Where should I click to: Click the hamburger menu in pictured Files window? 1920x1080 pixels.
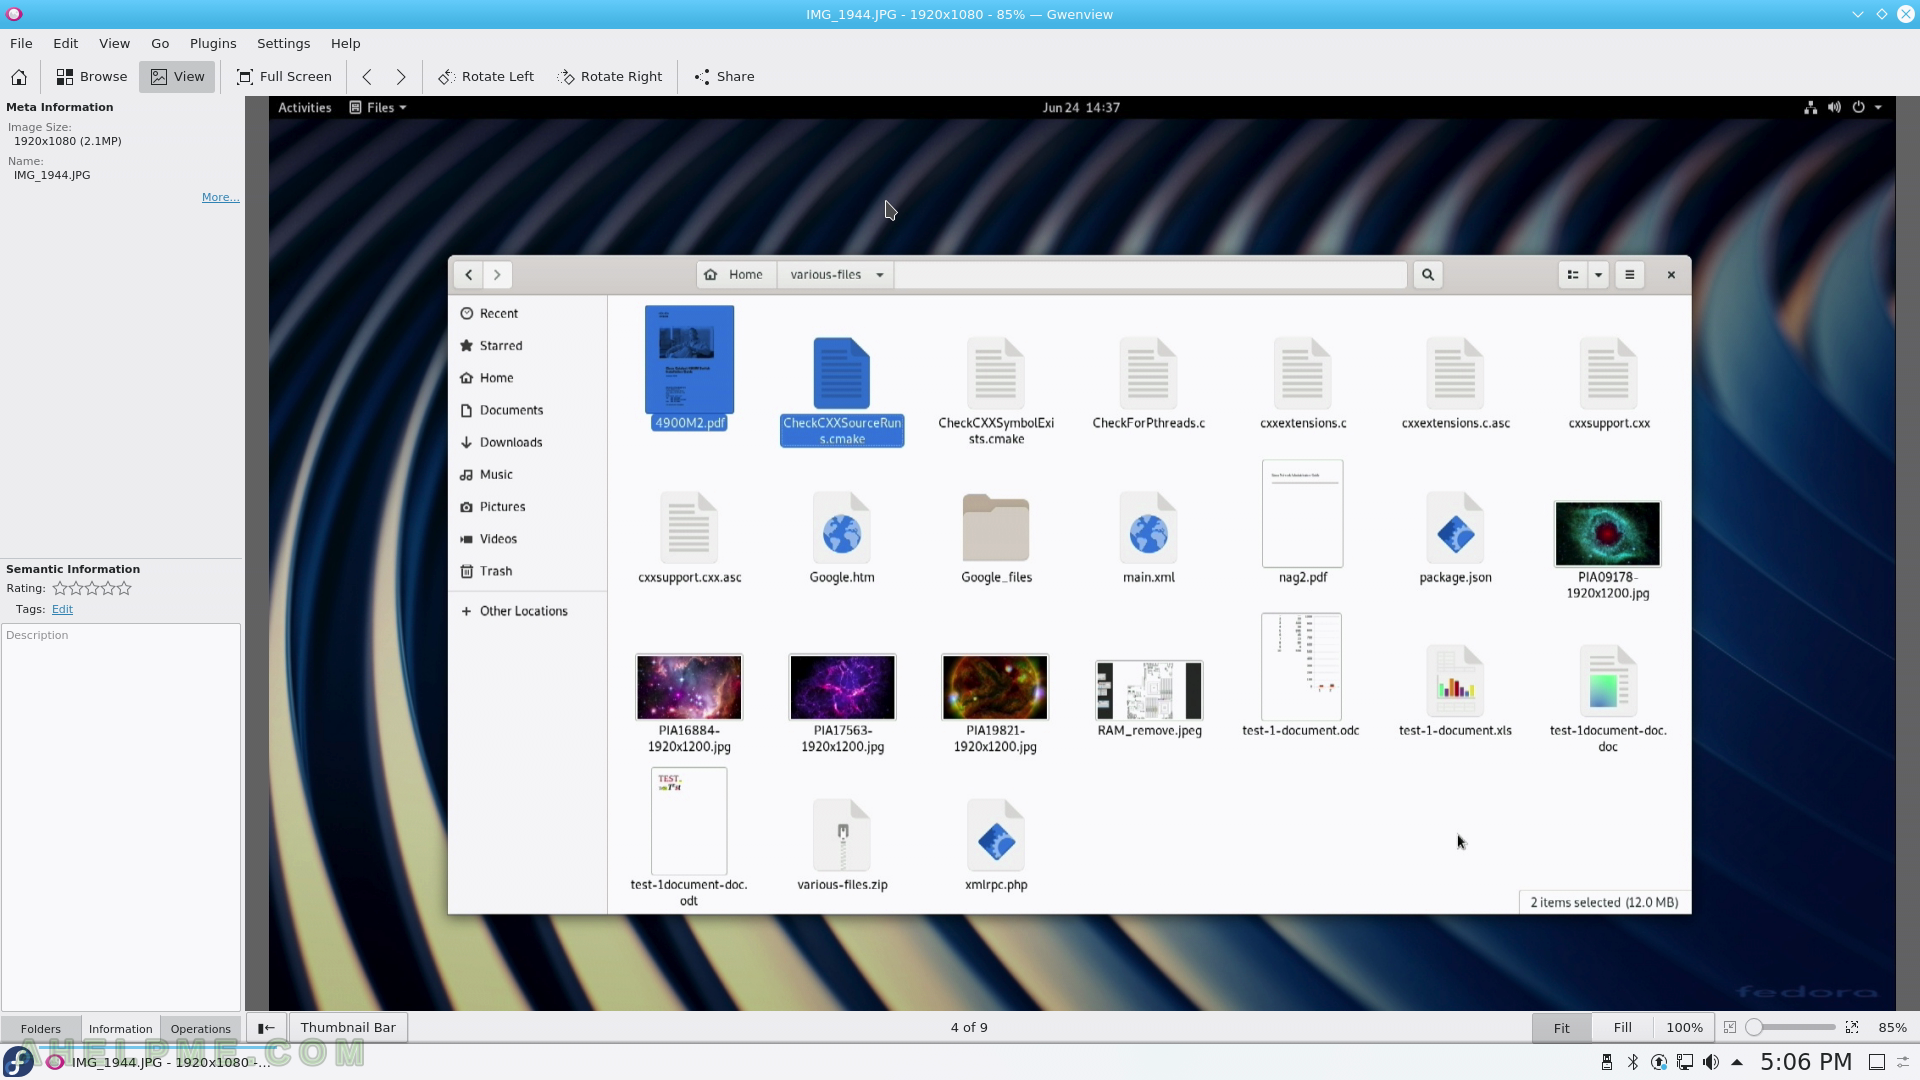1630,275
